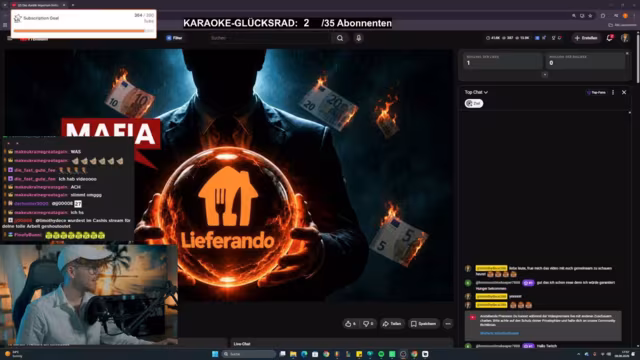Open browser extensions puzzle icon
This screenshot has width=640, height=360.
(603, 16)
